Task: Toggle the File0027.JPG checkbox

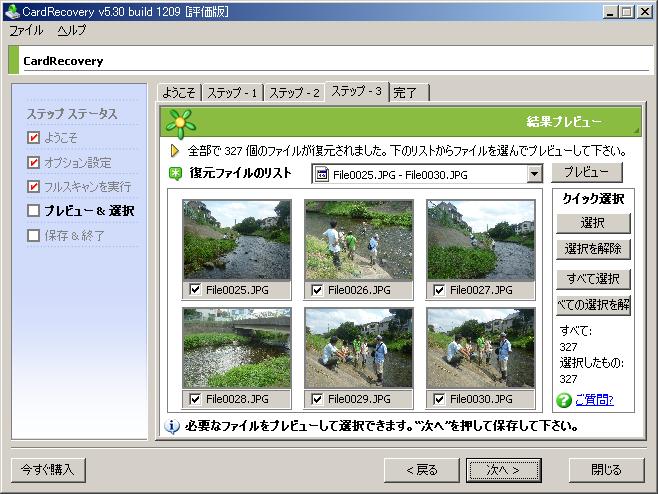Action: pos(439,290)
